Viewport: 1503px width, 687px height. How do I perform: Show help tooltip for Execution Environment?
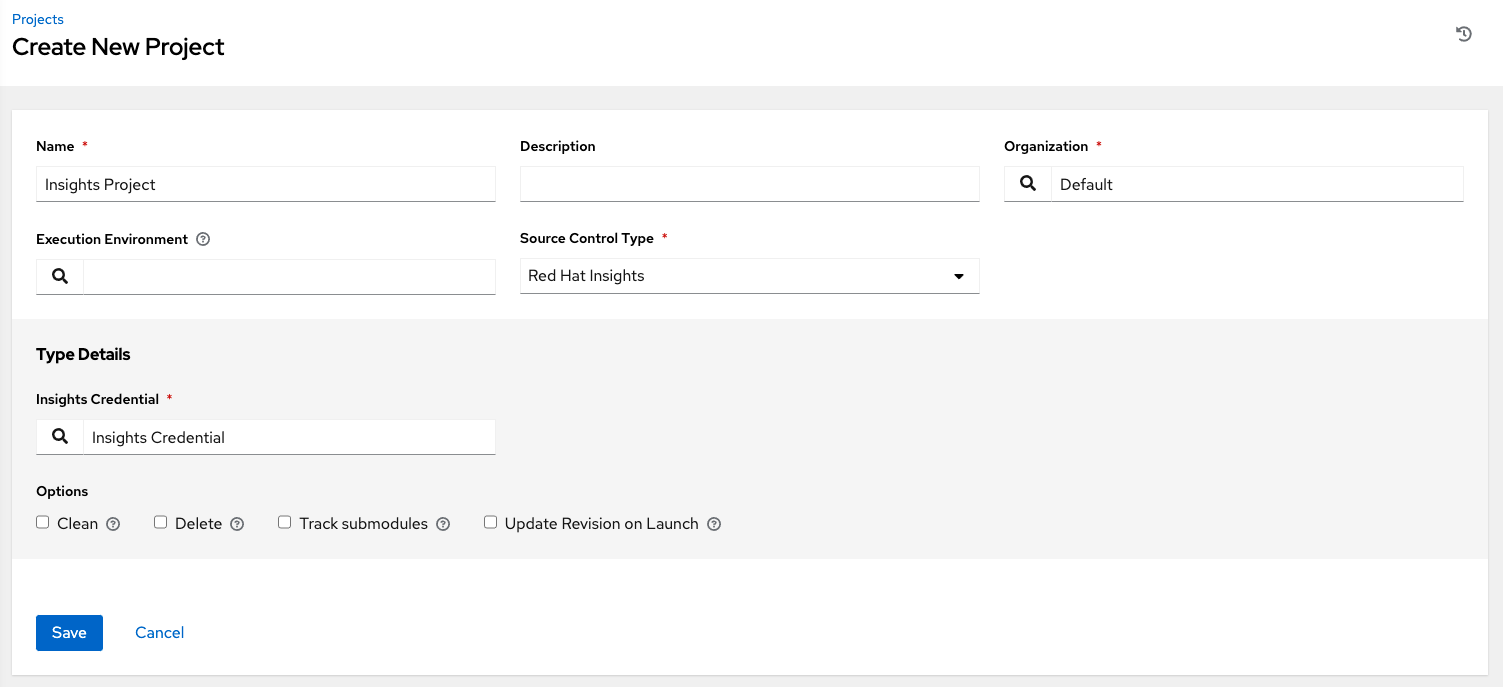[x=203, y=239]
